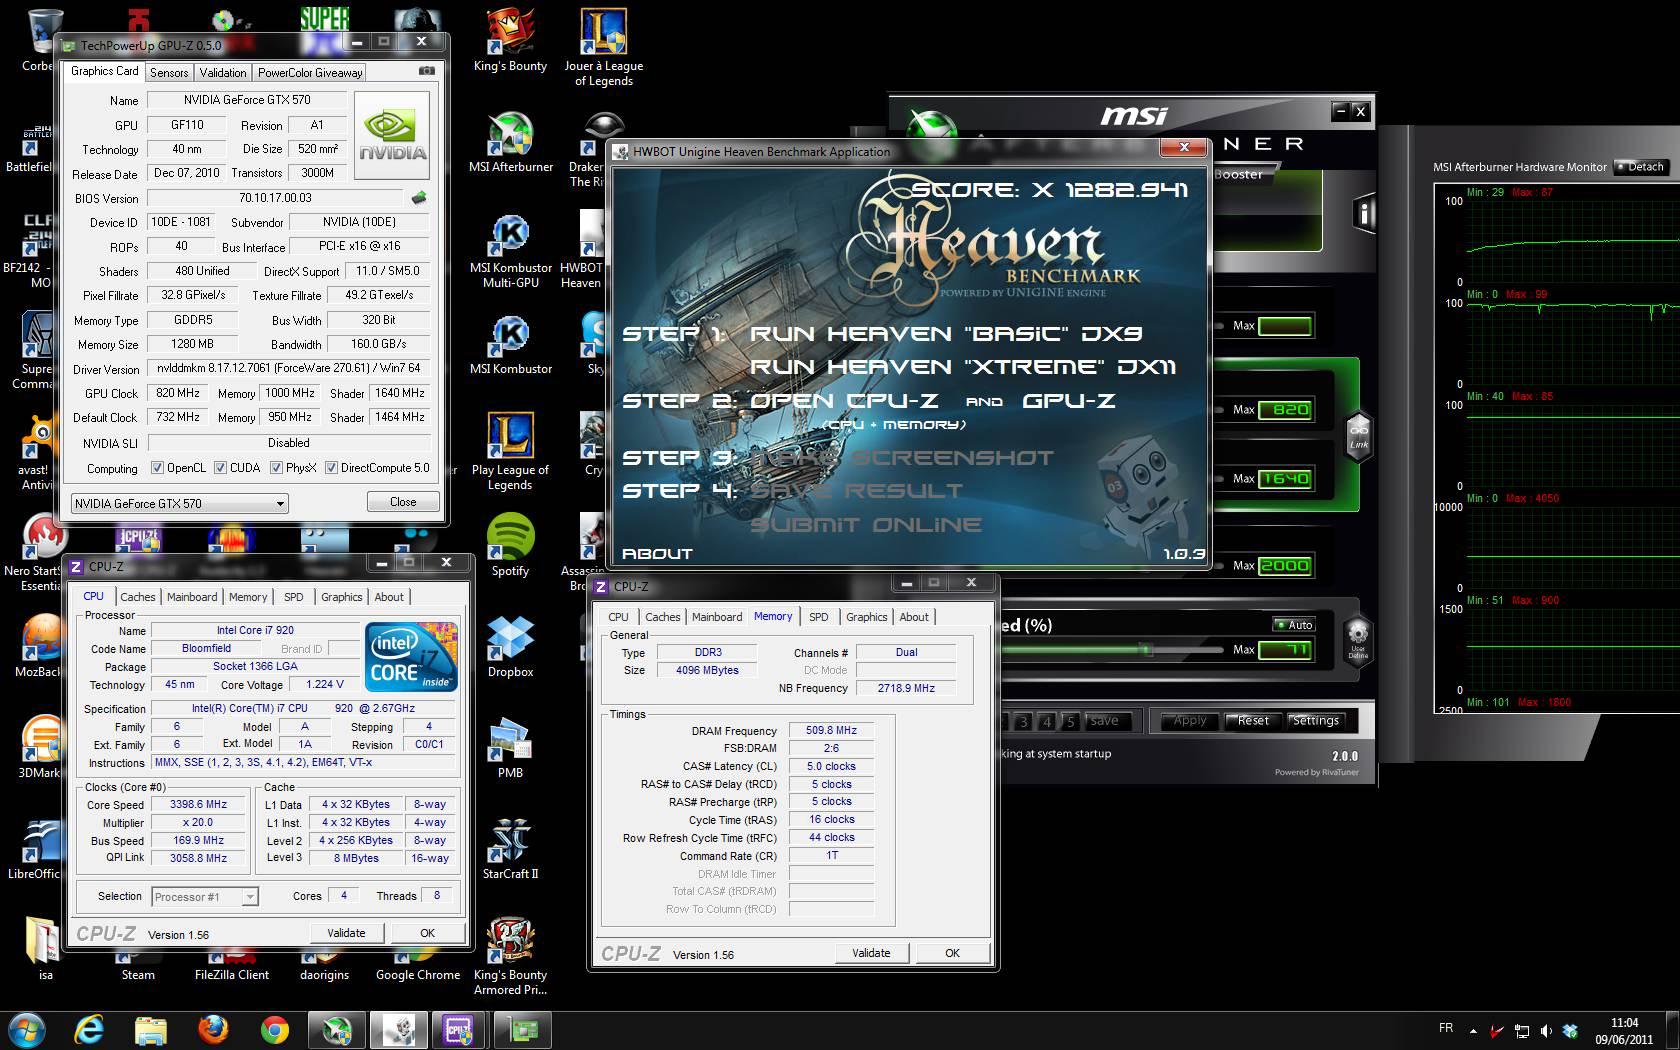Image resolution: width=1680 pixels, height=1050 pixels.
Task: Select Afterburner profile slot 4
Action: click(1046, 720)
